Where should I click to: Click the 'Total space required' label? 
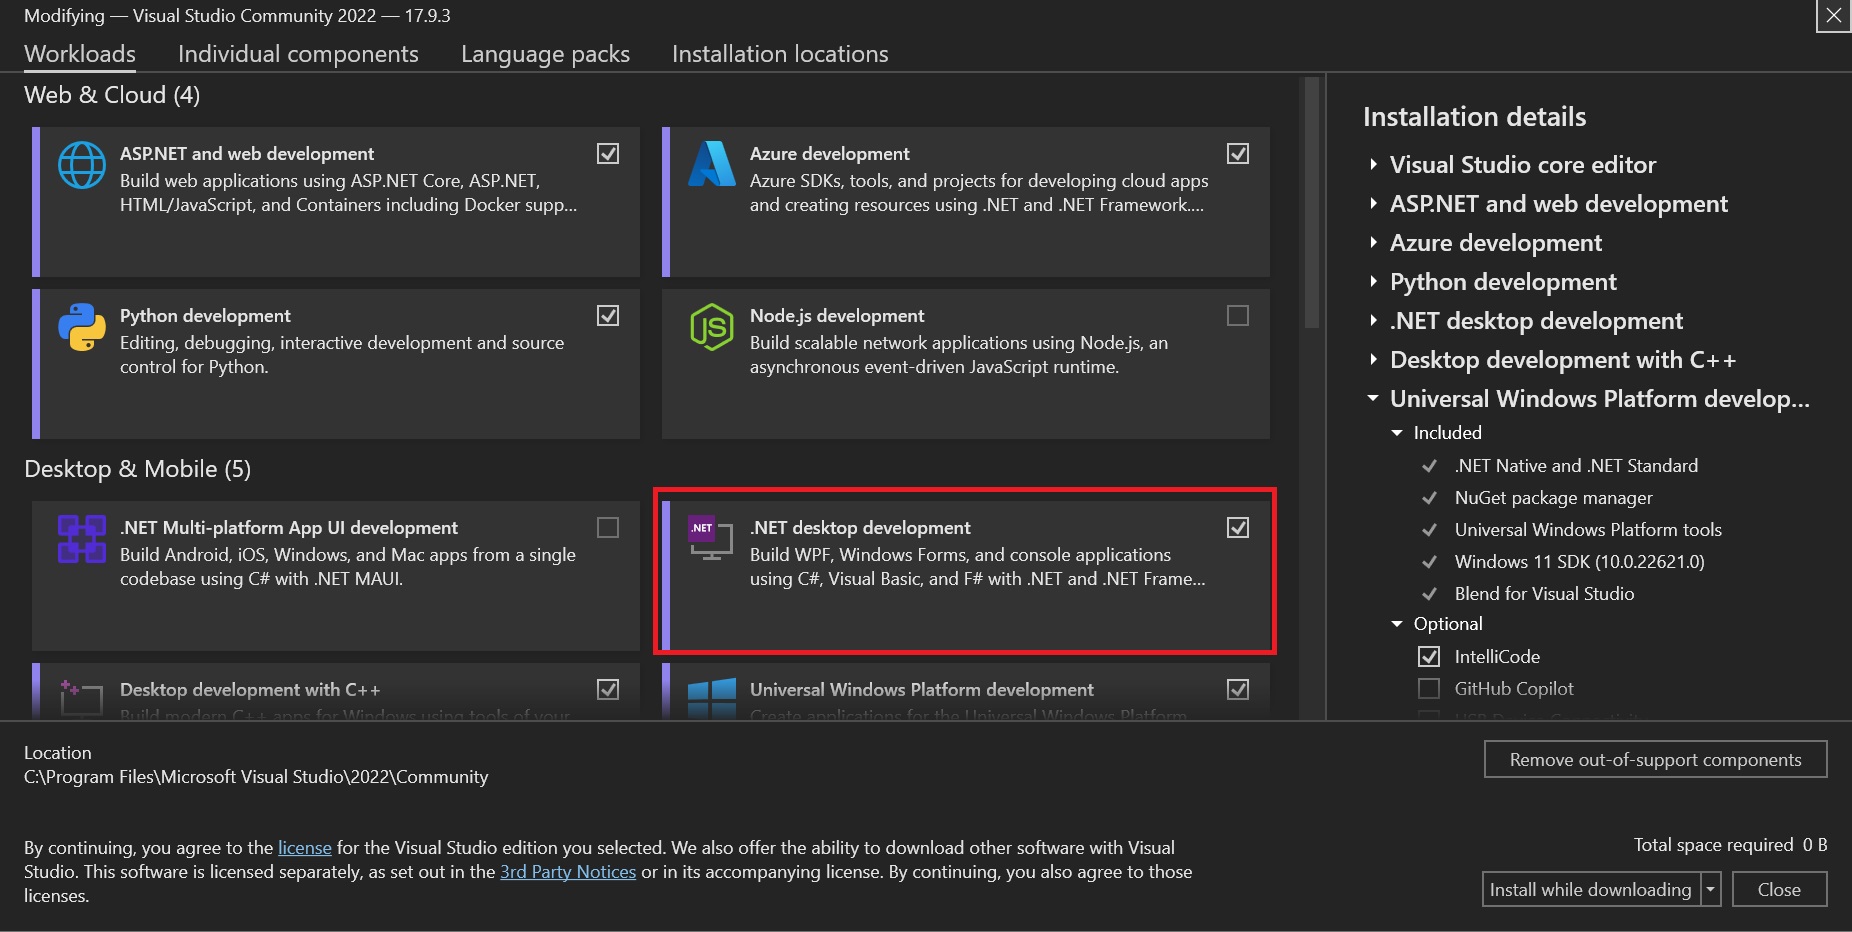coord(1713,845)
